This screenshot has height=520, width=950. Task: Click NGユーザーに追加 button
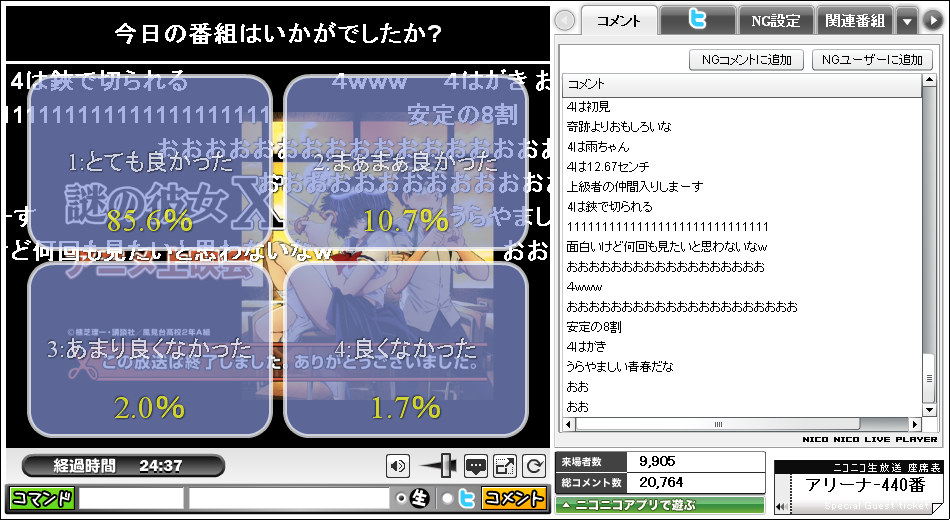tap(872, 59)
